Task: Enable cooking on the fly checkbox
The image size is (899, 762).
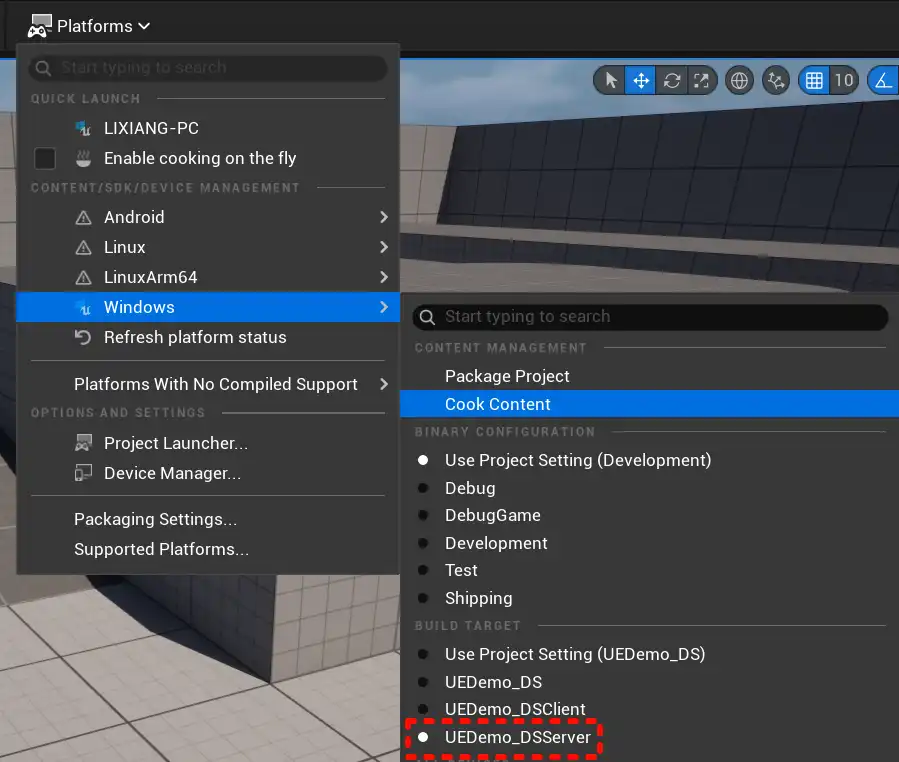Action: [45, 158]
